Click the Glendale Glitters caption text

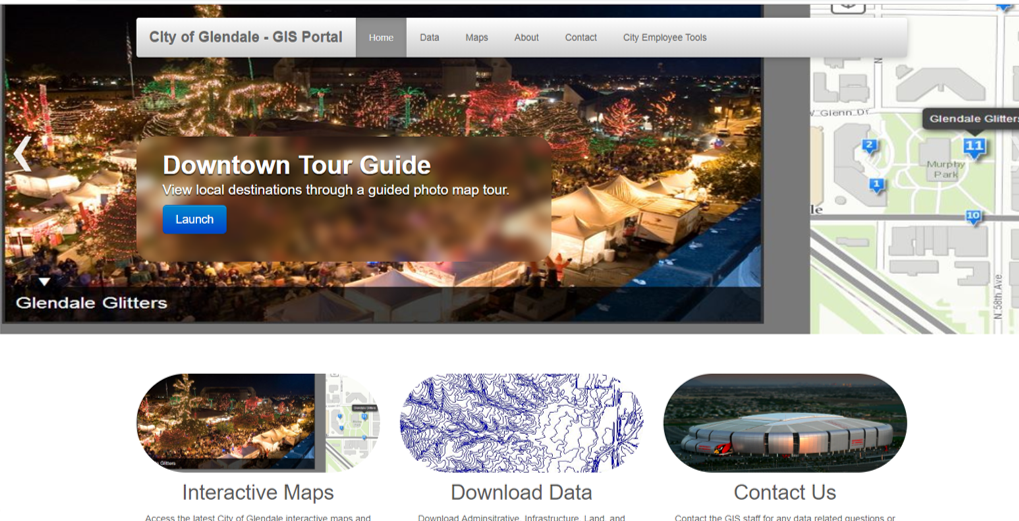(92, 303)
